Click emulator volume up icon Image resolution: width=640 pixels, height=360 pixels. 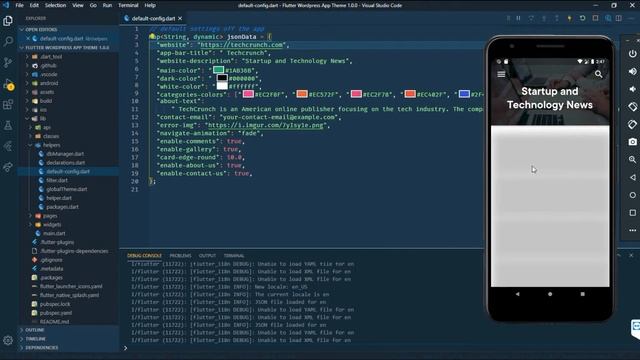(632, 71)
